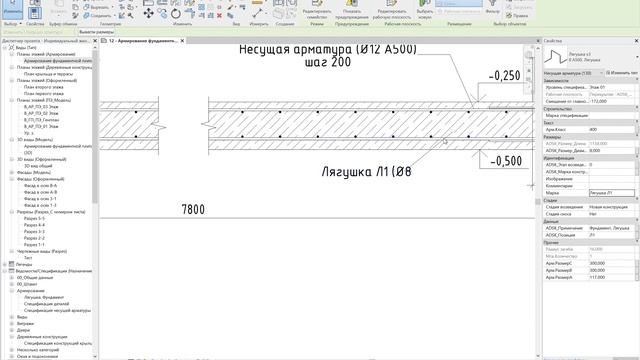The image size is (640, 360).
Task: Click the Стадия возведения value Новая конструкция
Action: [x=612, y=207]
